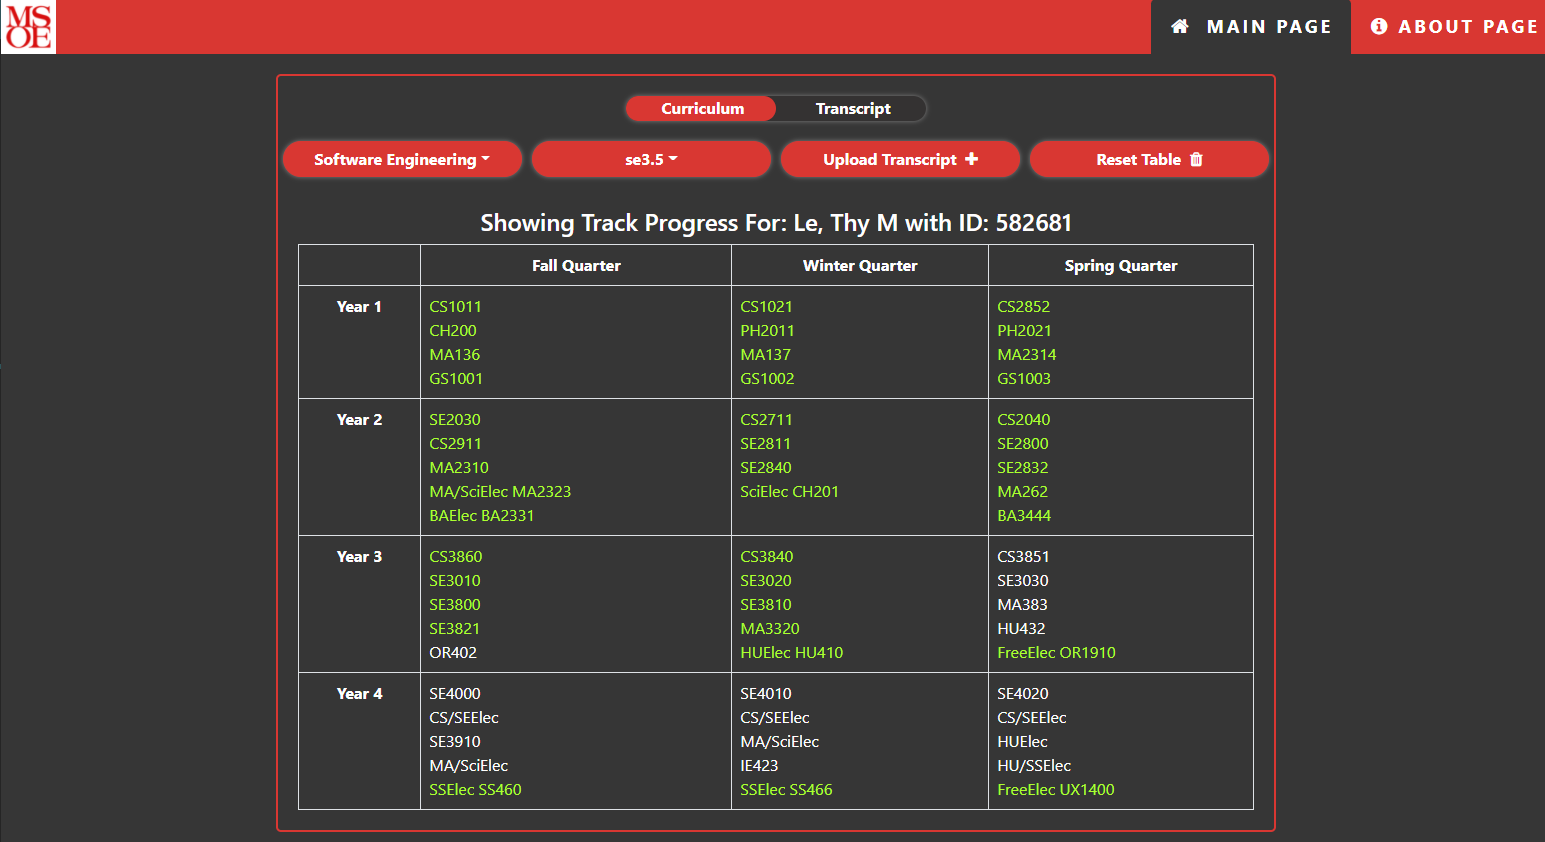The width and height of the screenshot is (1545, 842).
Task: Select HUElec HU410 in Year 3 Winter
Action: [791, 653]
